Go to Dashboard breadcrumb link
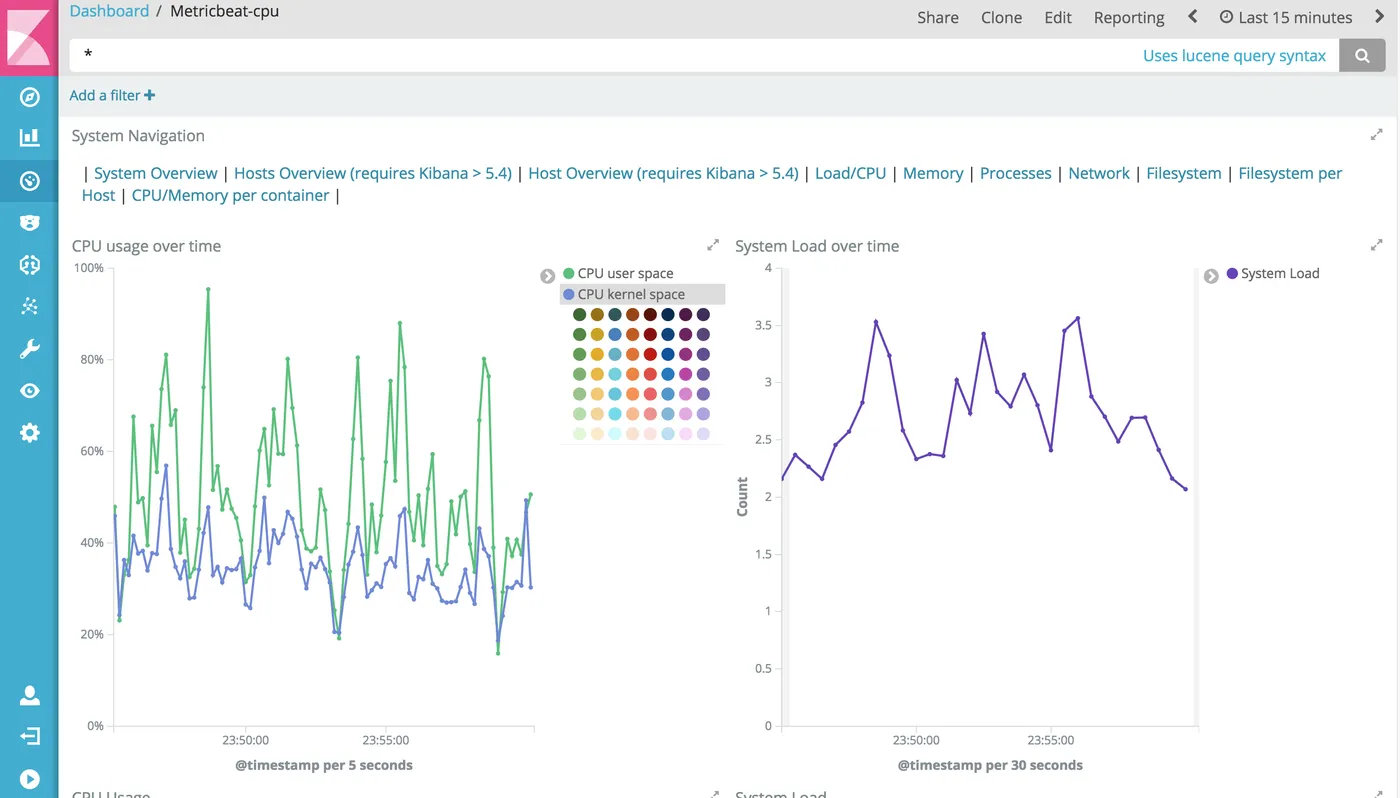Viewport: 1400px width, 798px height. (109, 11)
